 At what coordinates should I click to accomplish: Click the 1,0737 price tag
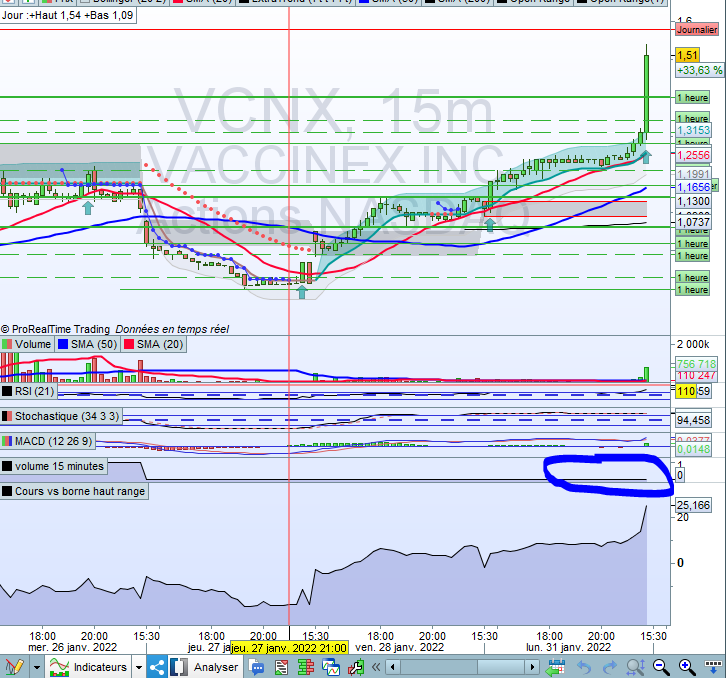point(693,222)
